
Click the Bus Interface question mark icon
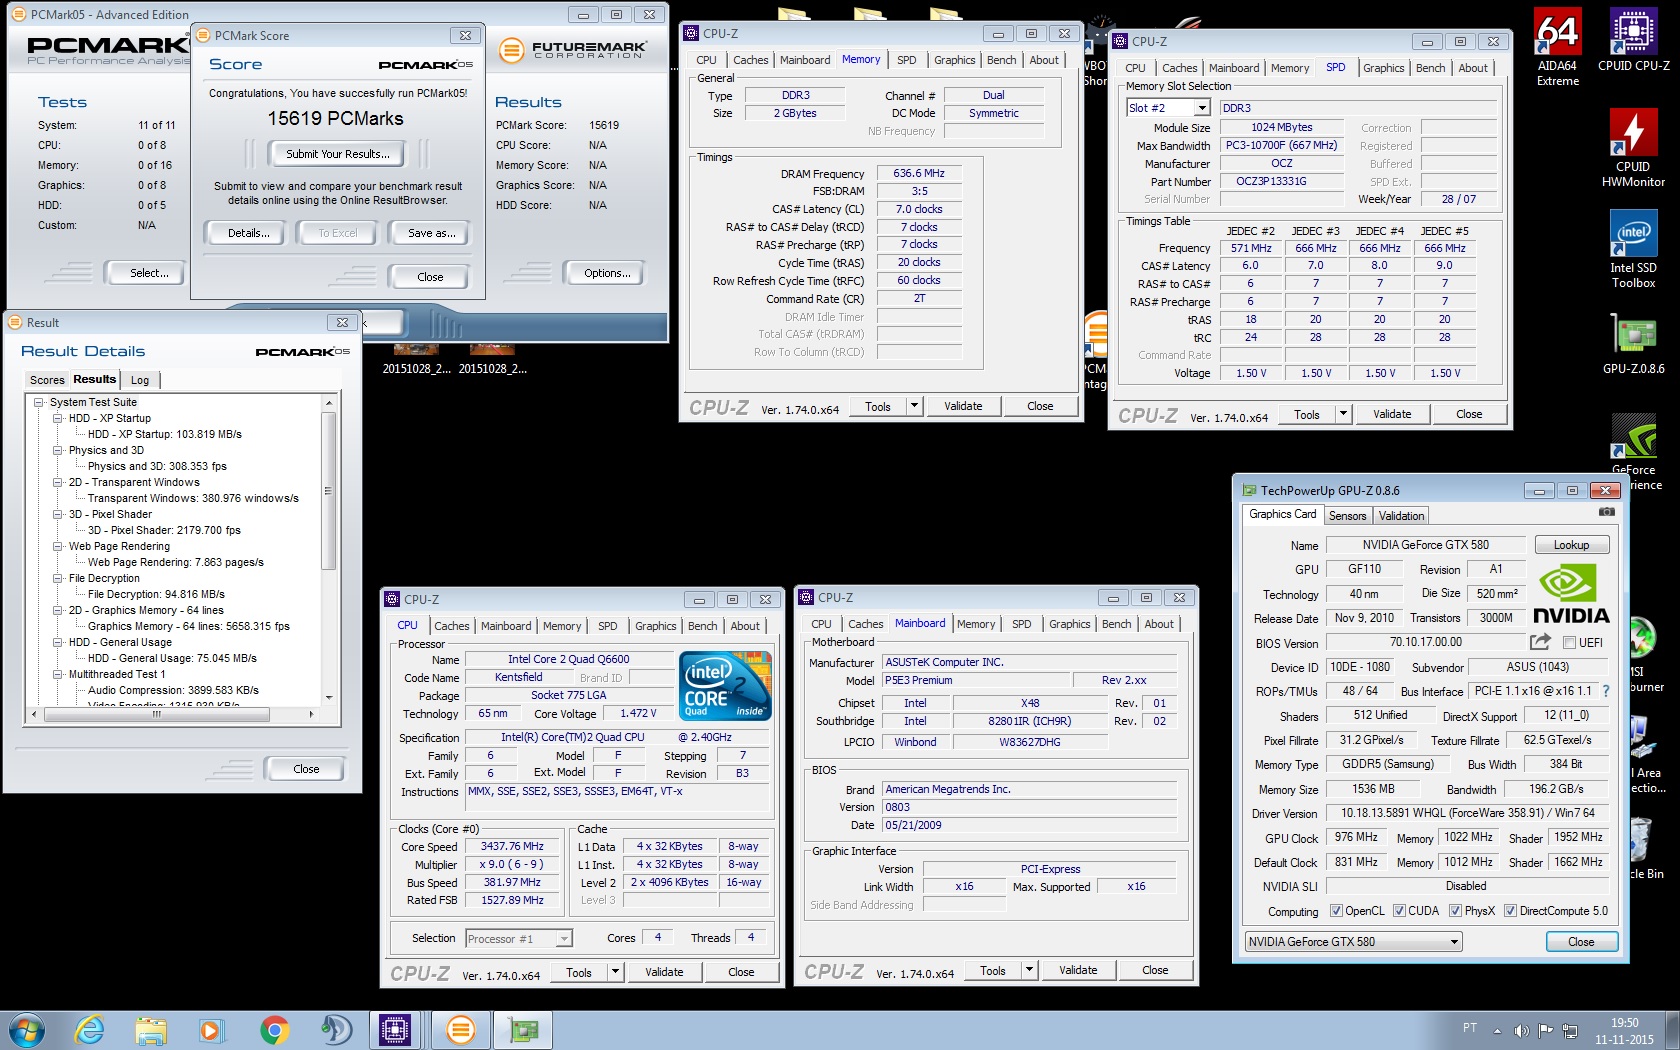(1606, 691)
